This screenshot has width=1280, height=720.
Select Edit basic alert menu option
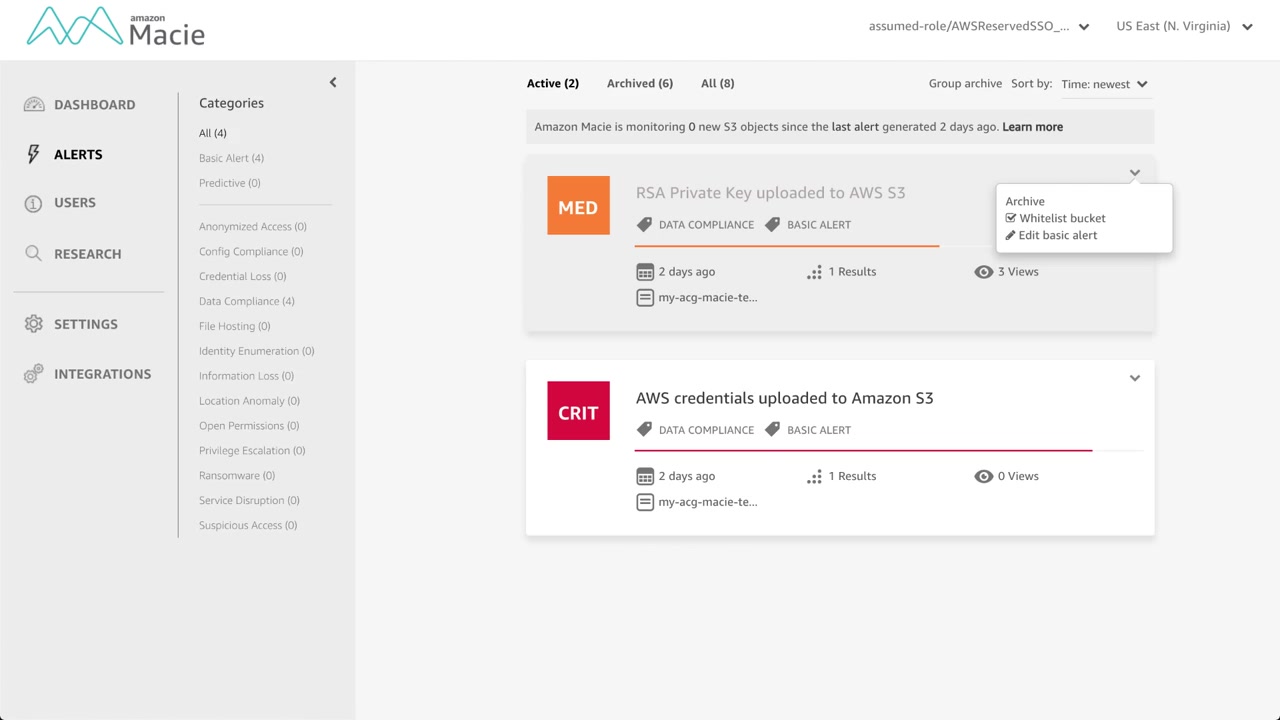[x=1057, y=235]
